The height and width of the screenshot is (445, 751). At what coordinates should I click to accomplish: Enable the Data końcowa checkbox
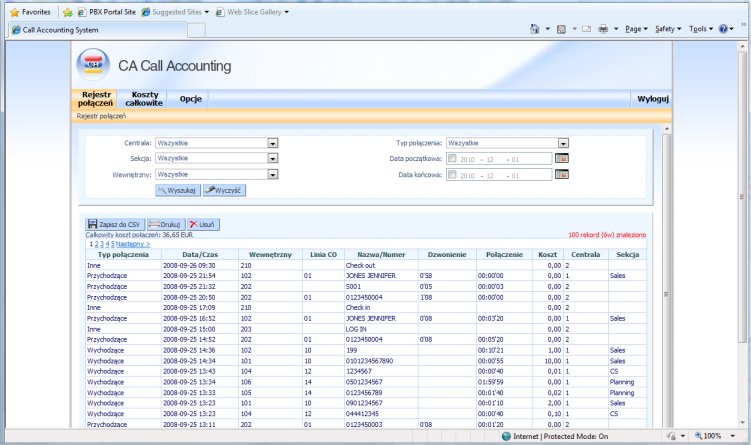(x=452, y=175)
